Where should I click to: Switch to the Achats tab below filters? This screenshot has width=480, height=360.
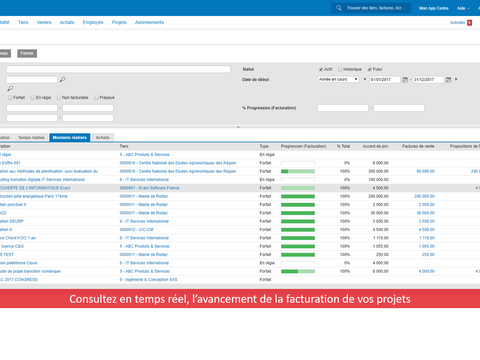click(103, 137)
